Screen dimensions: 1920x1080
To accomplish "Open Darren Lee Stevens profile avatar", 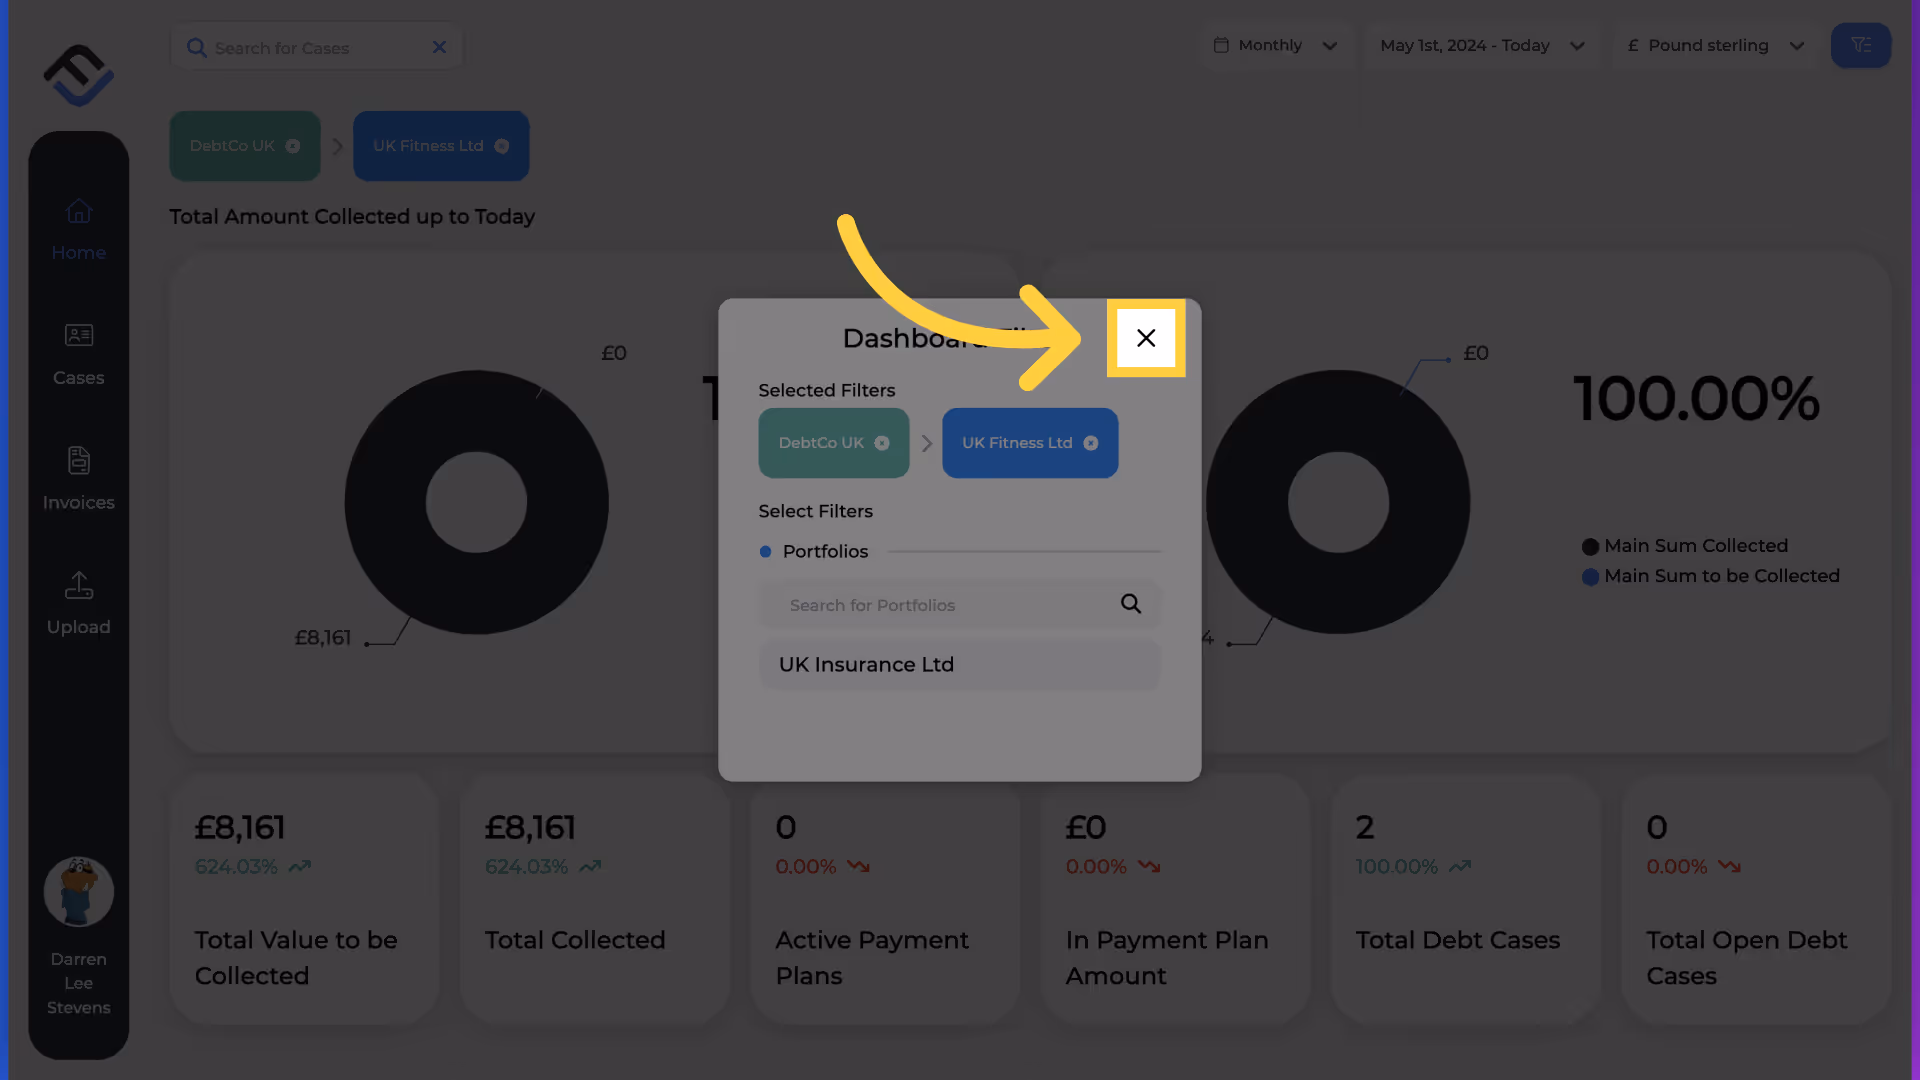I will coord(79,891).
